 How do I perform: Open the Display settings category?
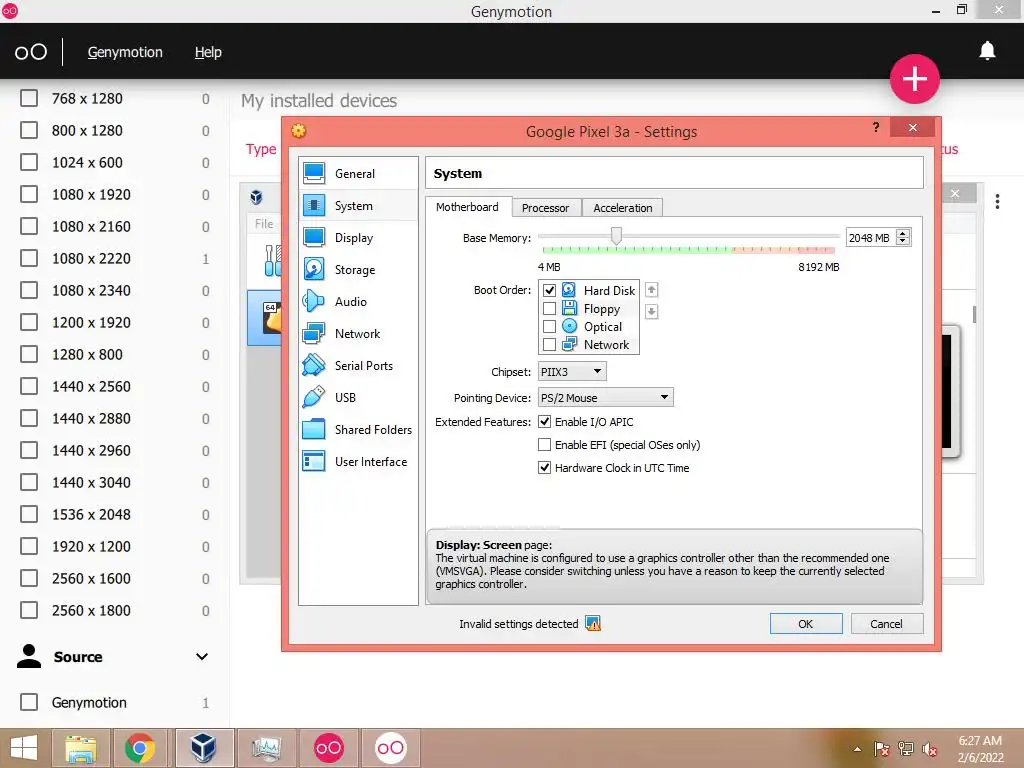point(357,238)
